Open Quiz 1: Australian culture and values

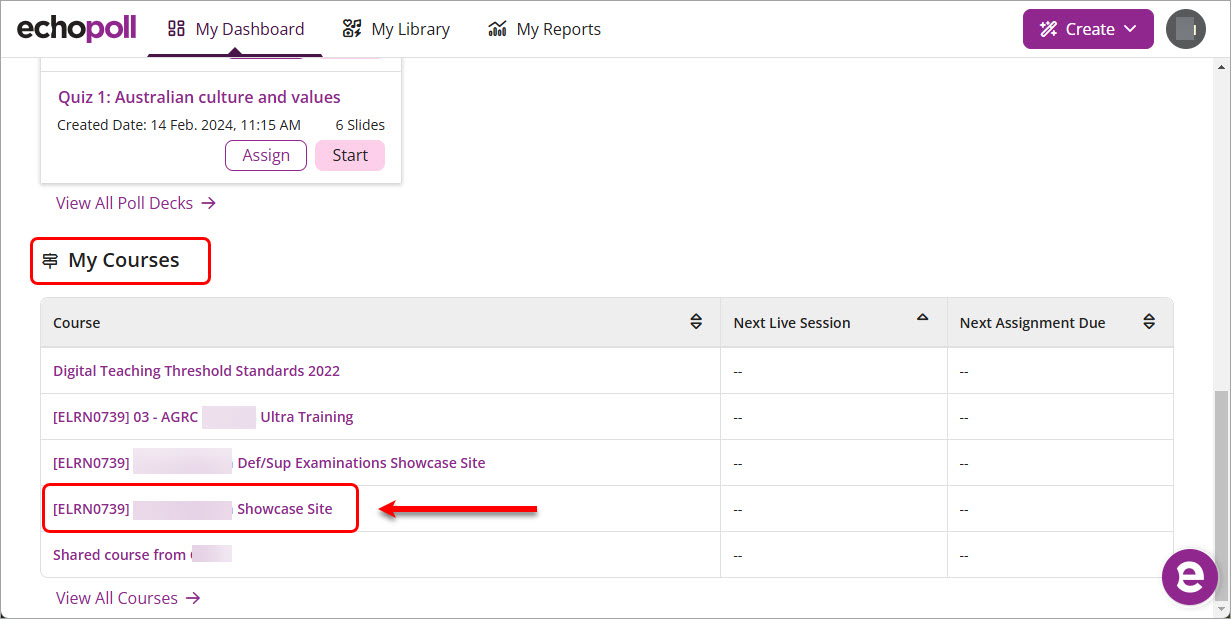point(199,97)
